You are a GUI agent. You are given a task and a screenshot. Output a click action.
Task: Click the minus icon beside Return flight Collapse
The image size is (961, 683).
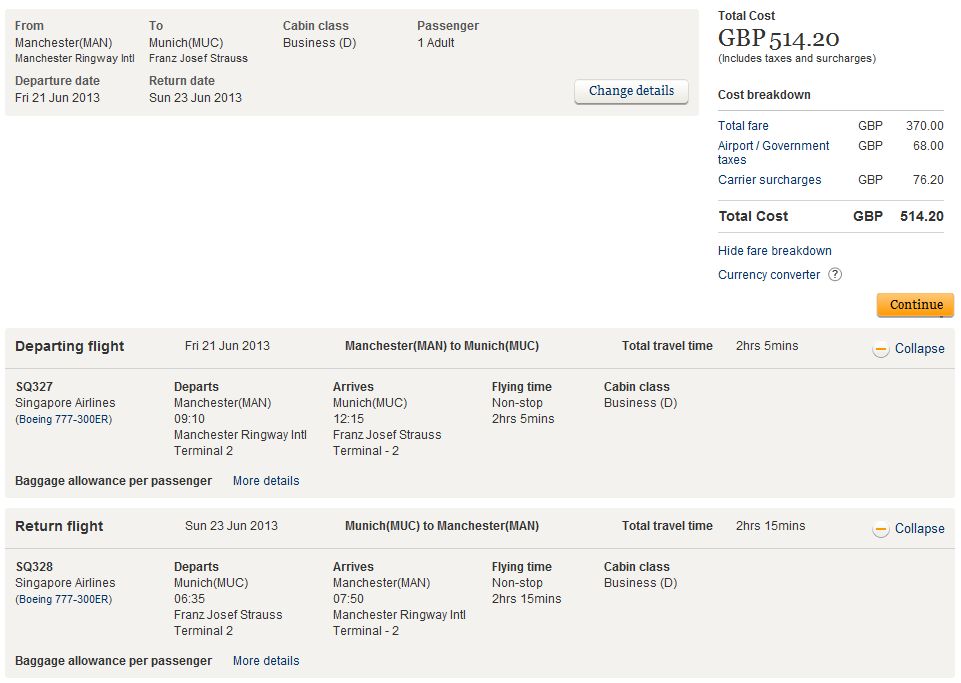click(881, 529)
